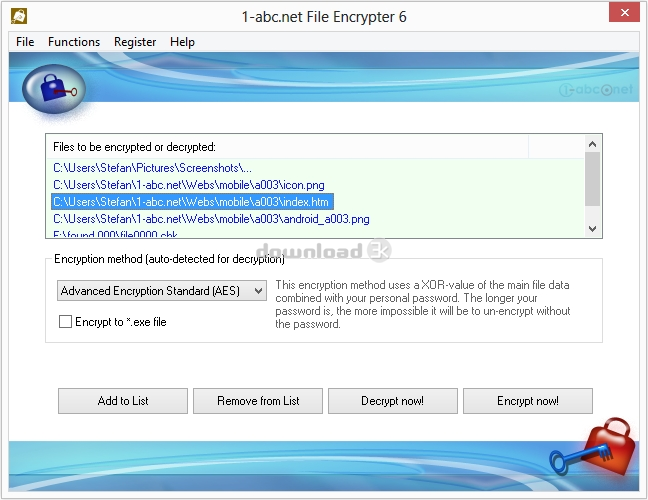648x500 pixels.
Task: Click the blue padlock logo in the banner
Action: tap(54, 89)
